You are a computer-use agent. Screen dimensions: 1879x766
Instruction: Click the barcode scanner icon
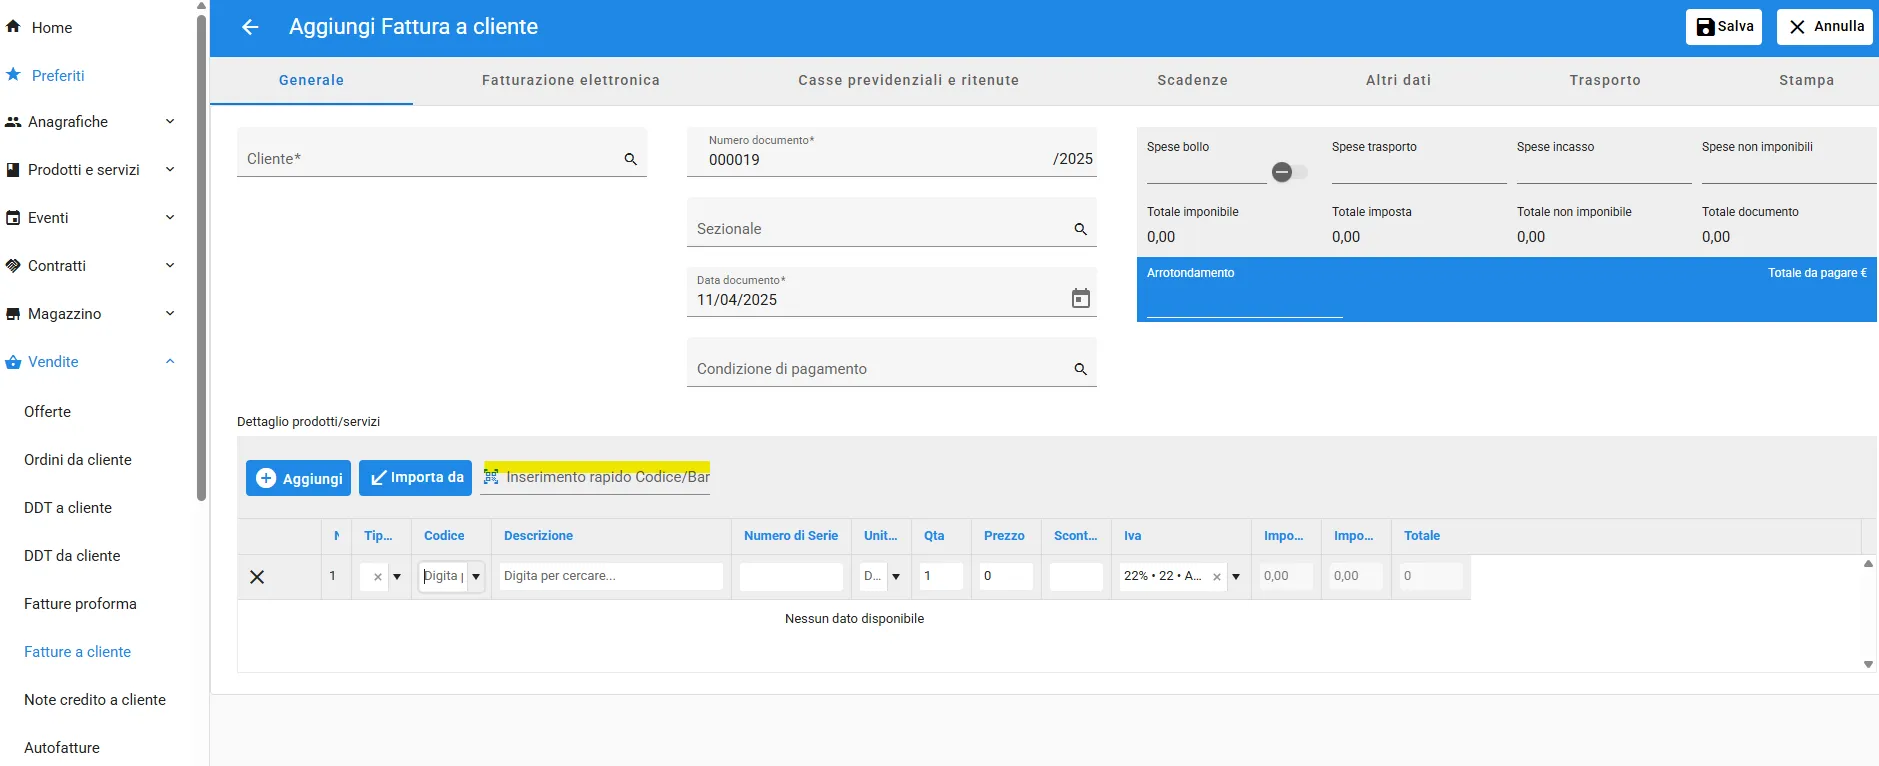[491, 477]
